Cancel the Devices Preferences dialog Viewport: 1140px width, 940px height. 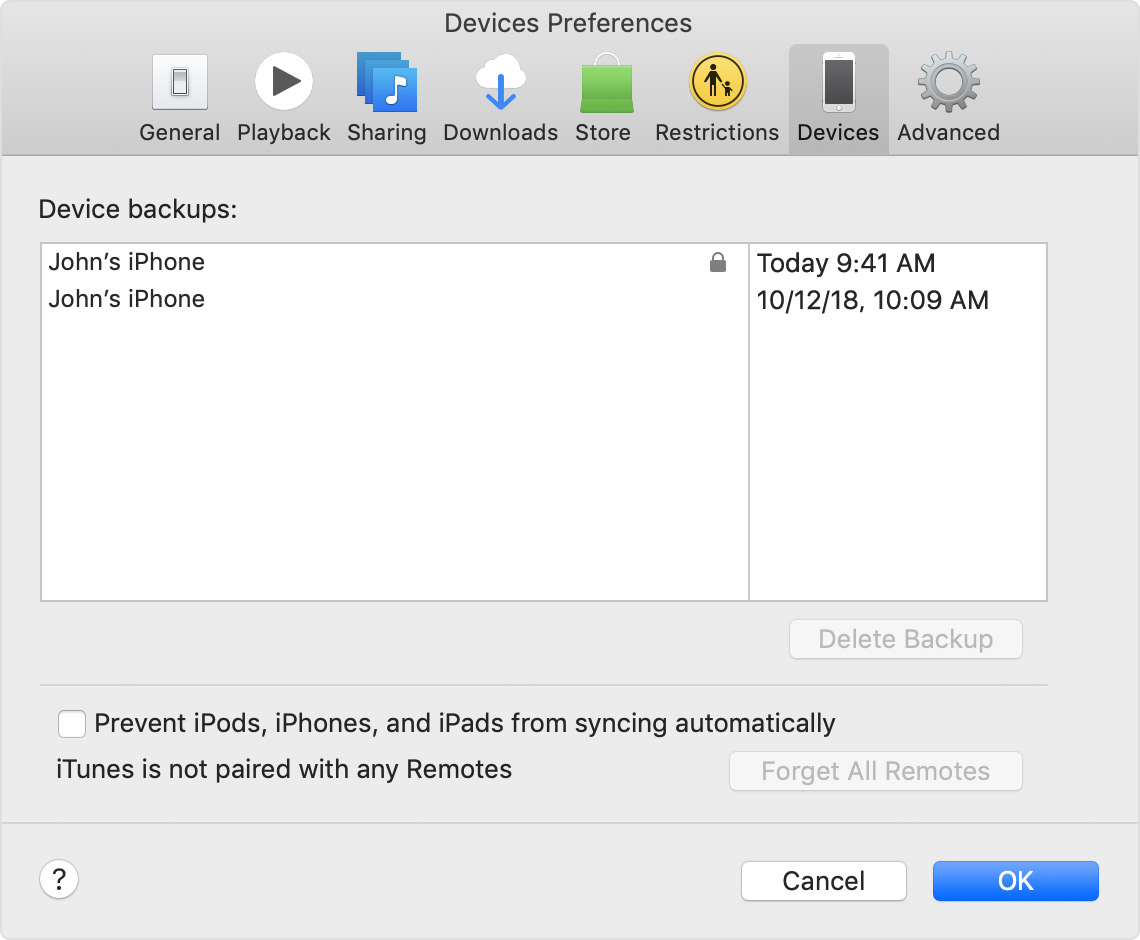824,881
